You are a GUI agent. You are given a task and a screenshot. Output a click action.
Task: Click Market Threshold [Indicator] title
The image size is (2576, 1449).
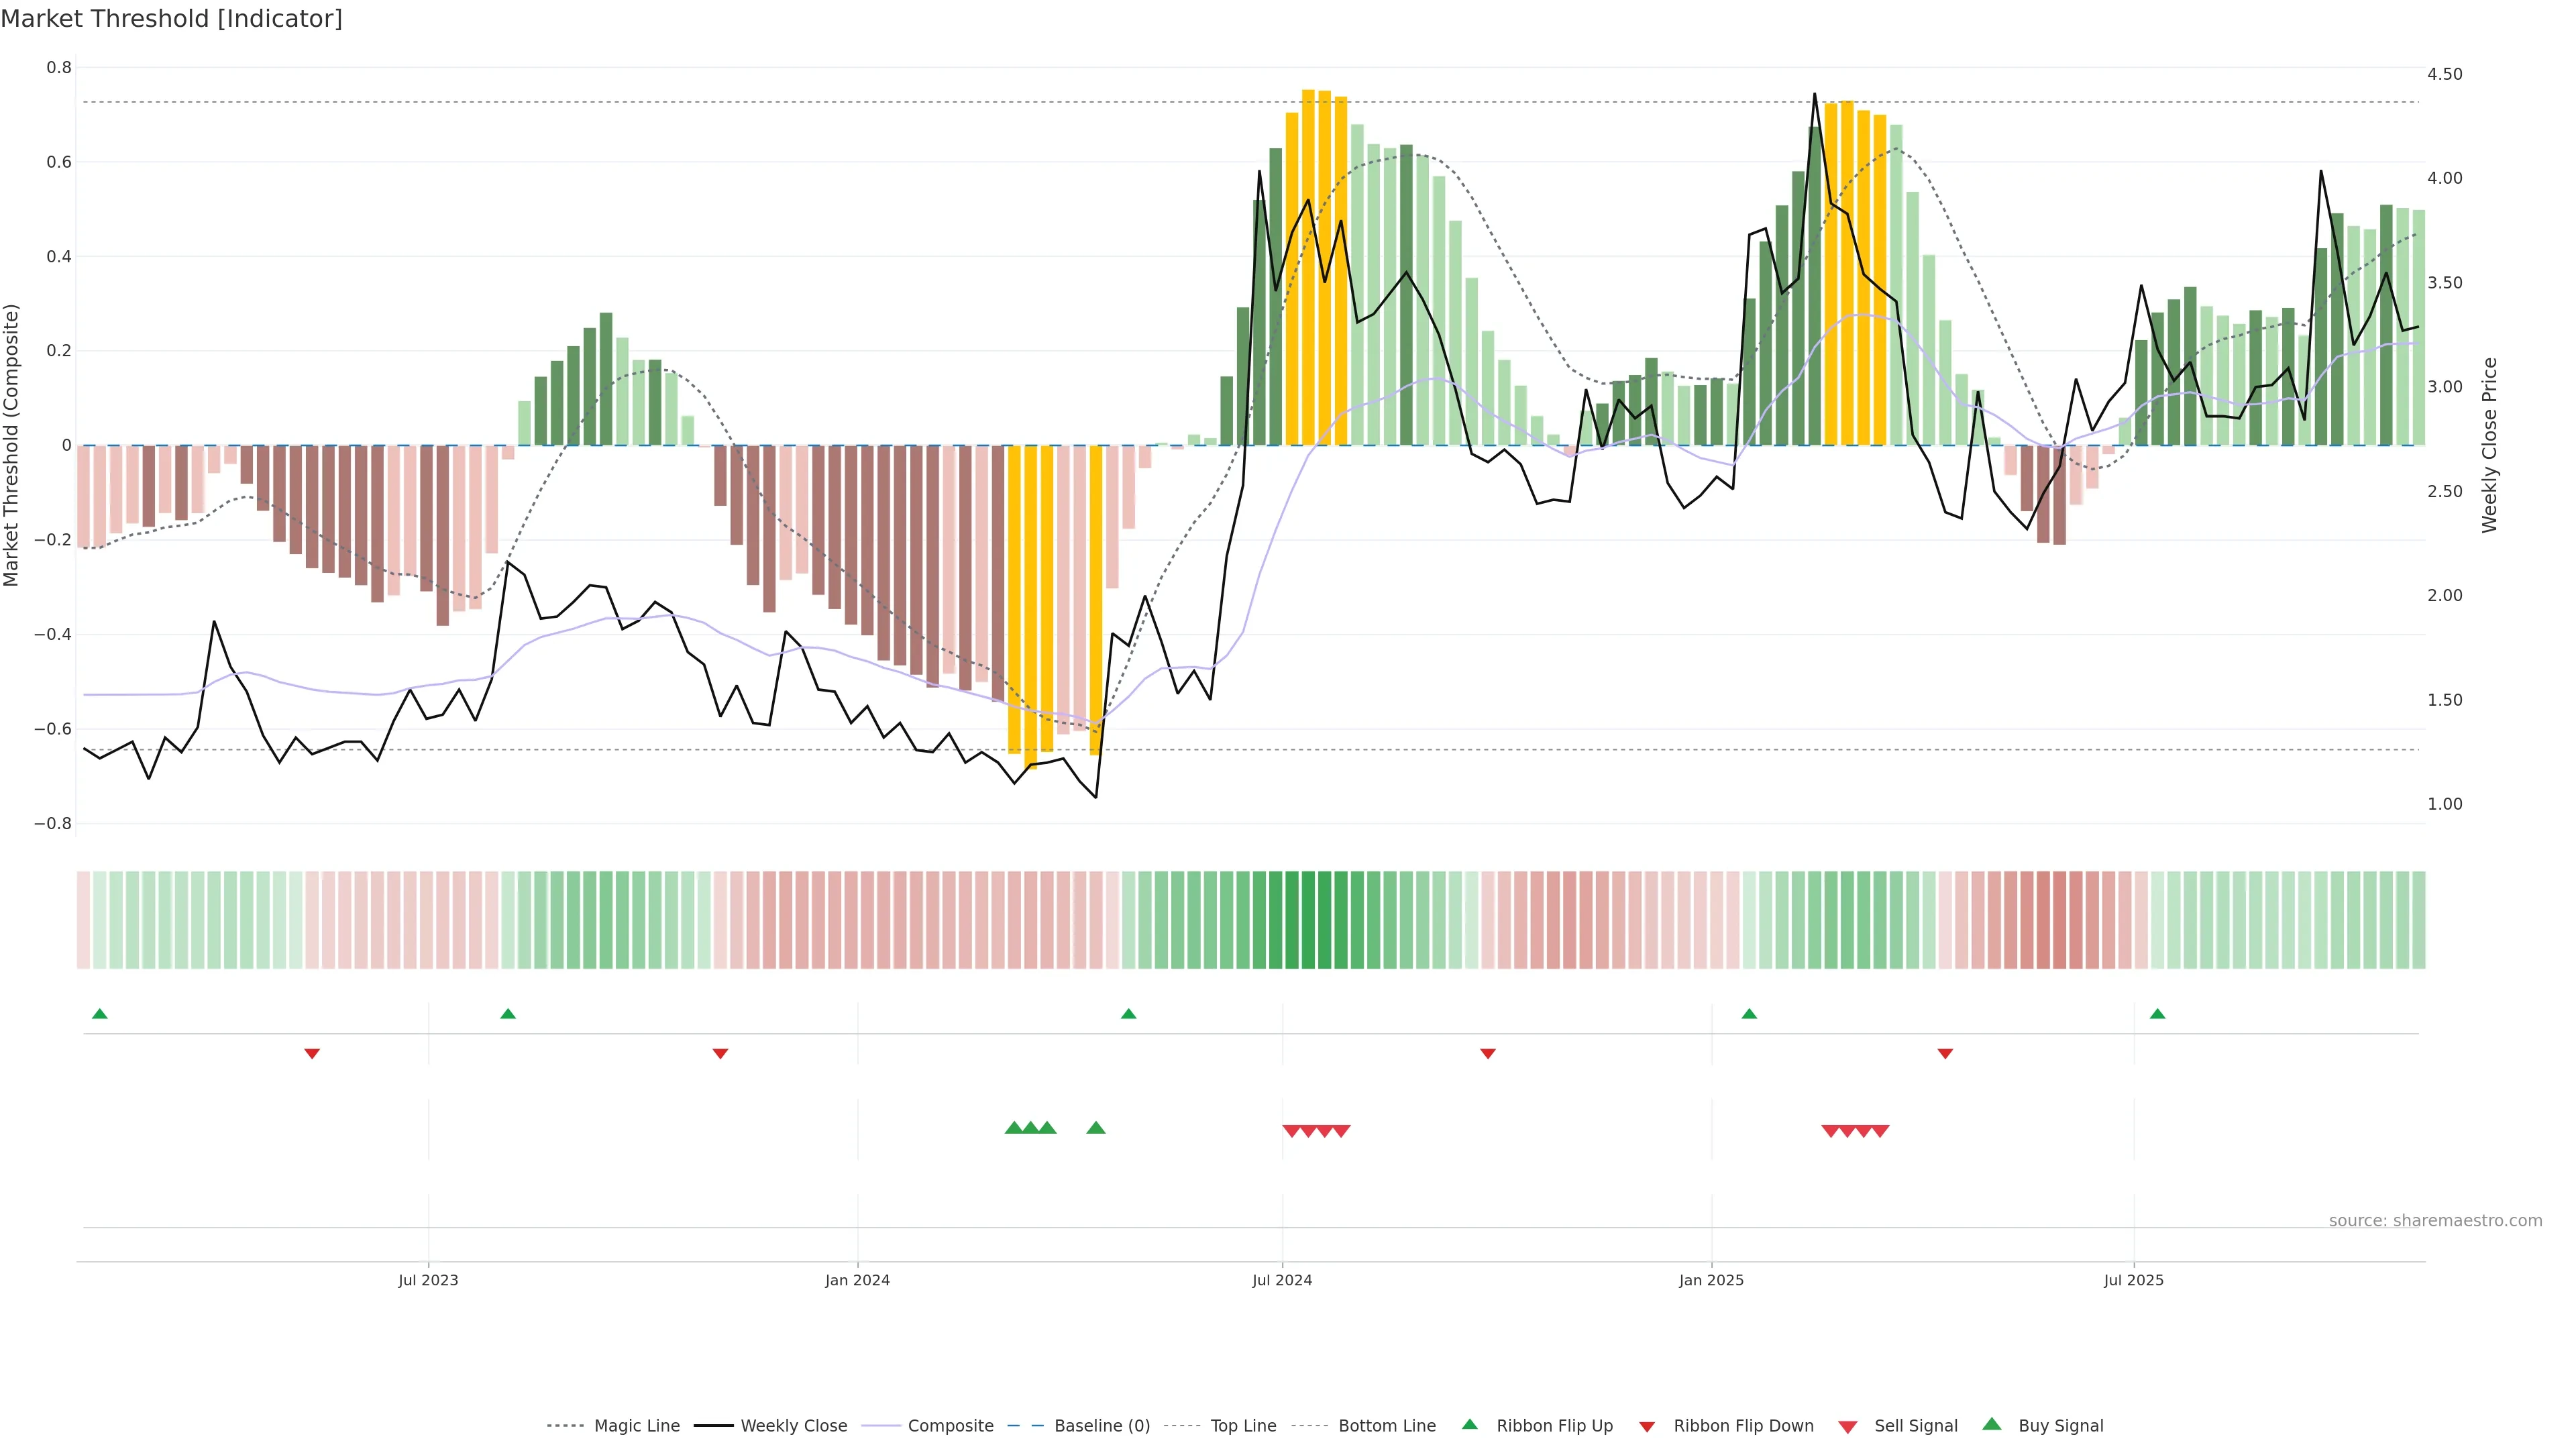pyautogui.click(x=172, y=19)
